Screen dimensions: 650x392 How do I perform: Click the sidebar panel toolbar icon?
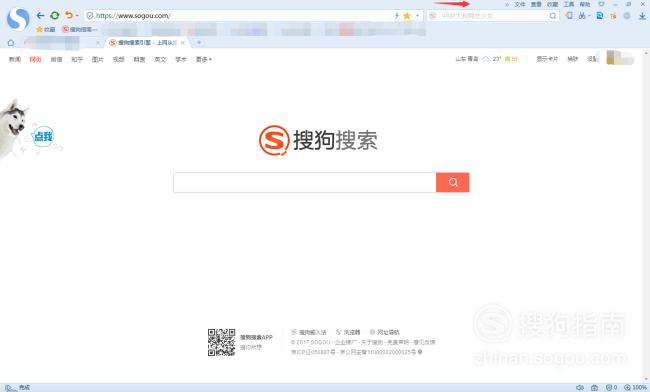click(x=569, y=16)
